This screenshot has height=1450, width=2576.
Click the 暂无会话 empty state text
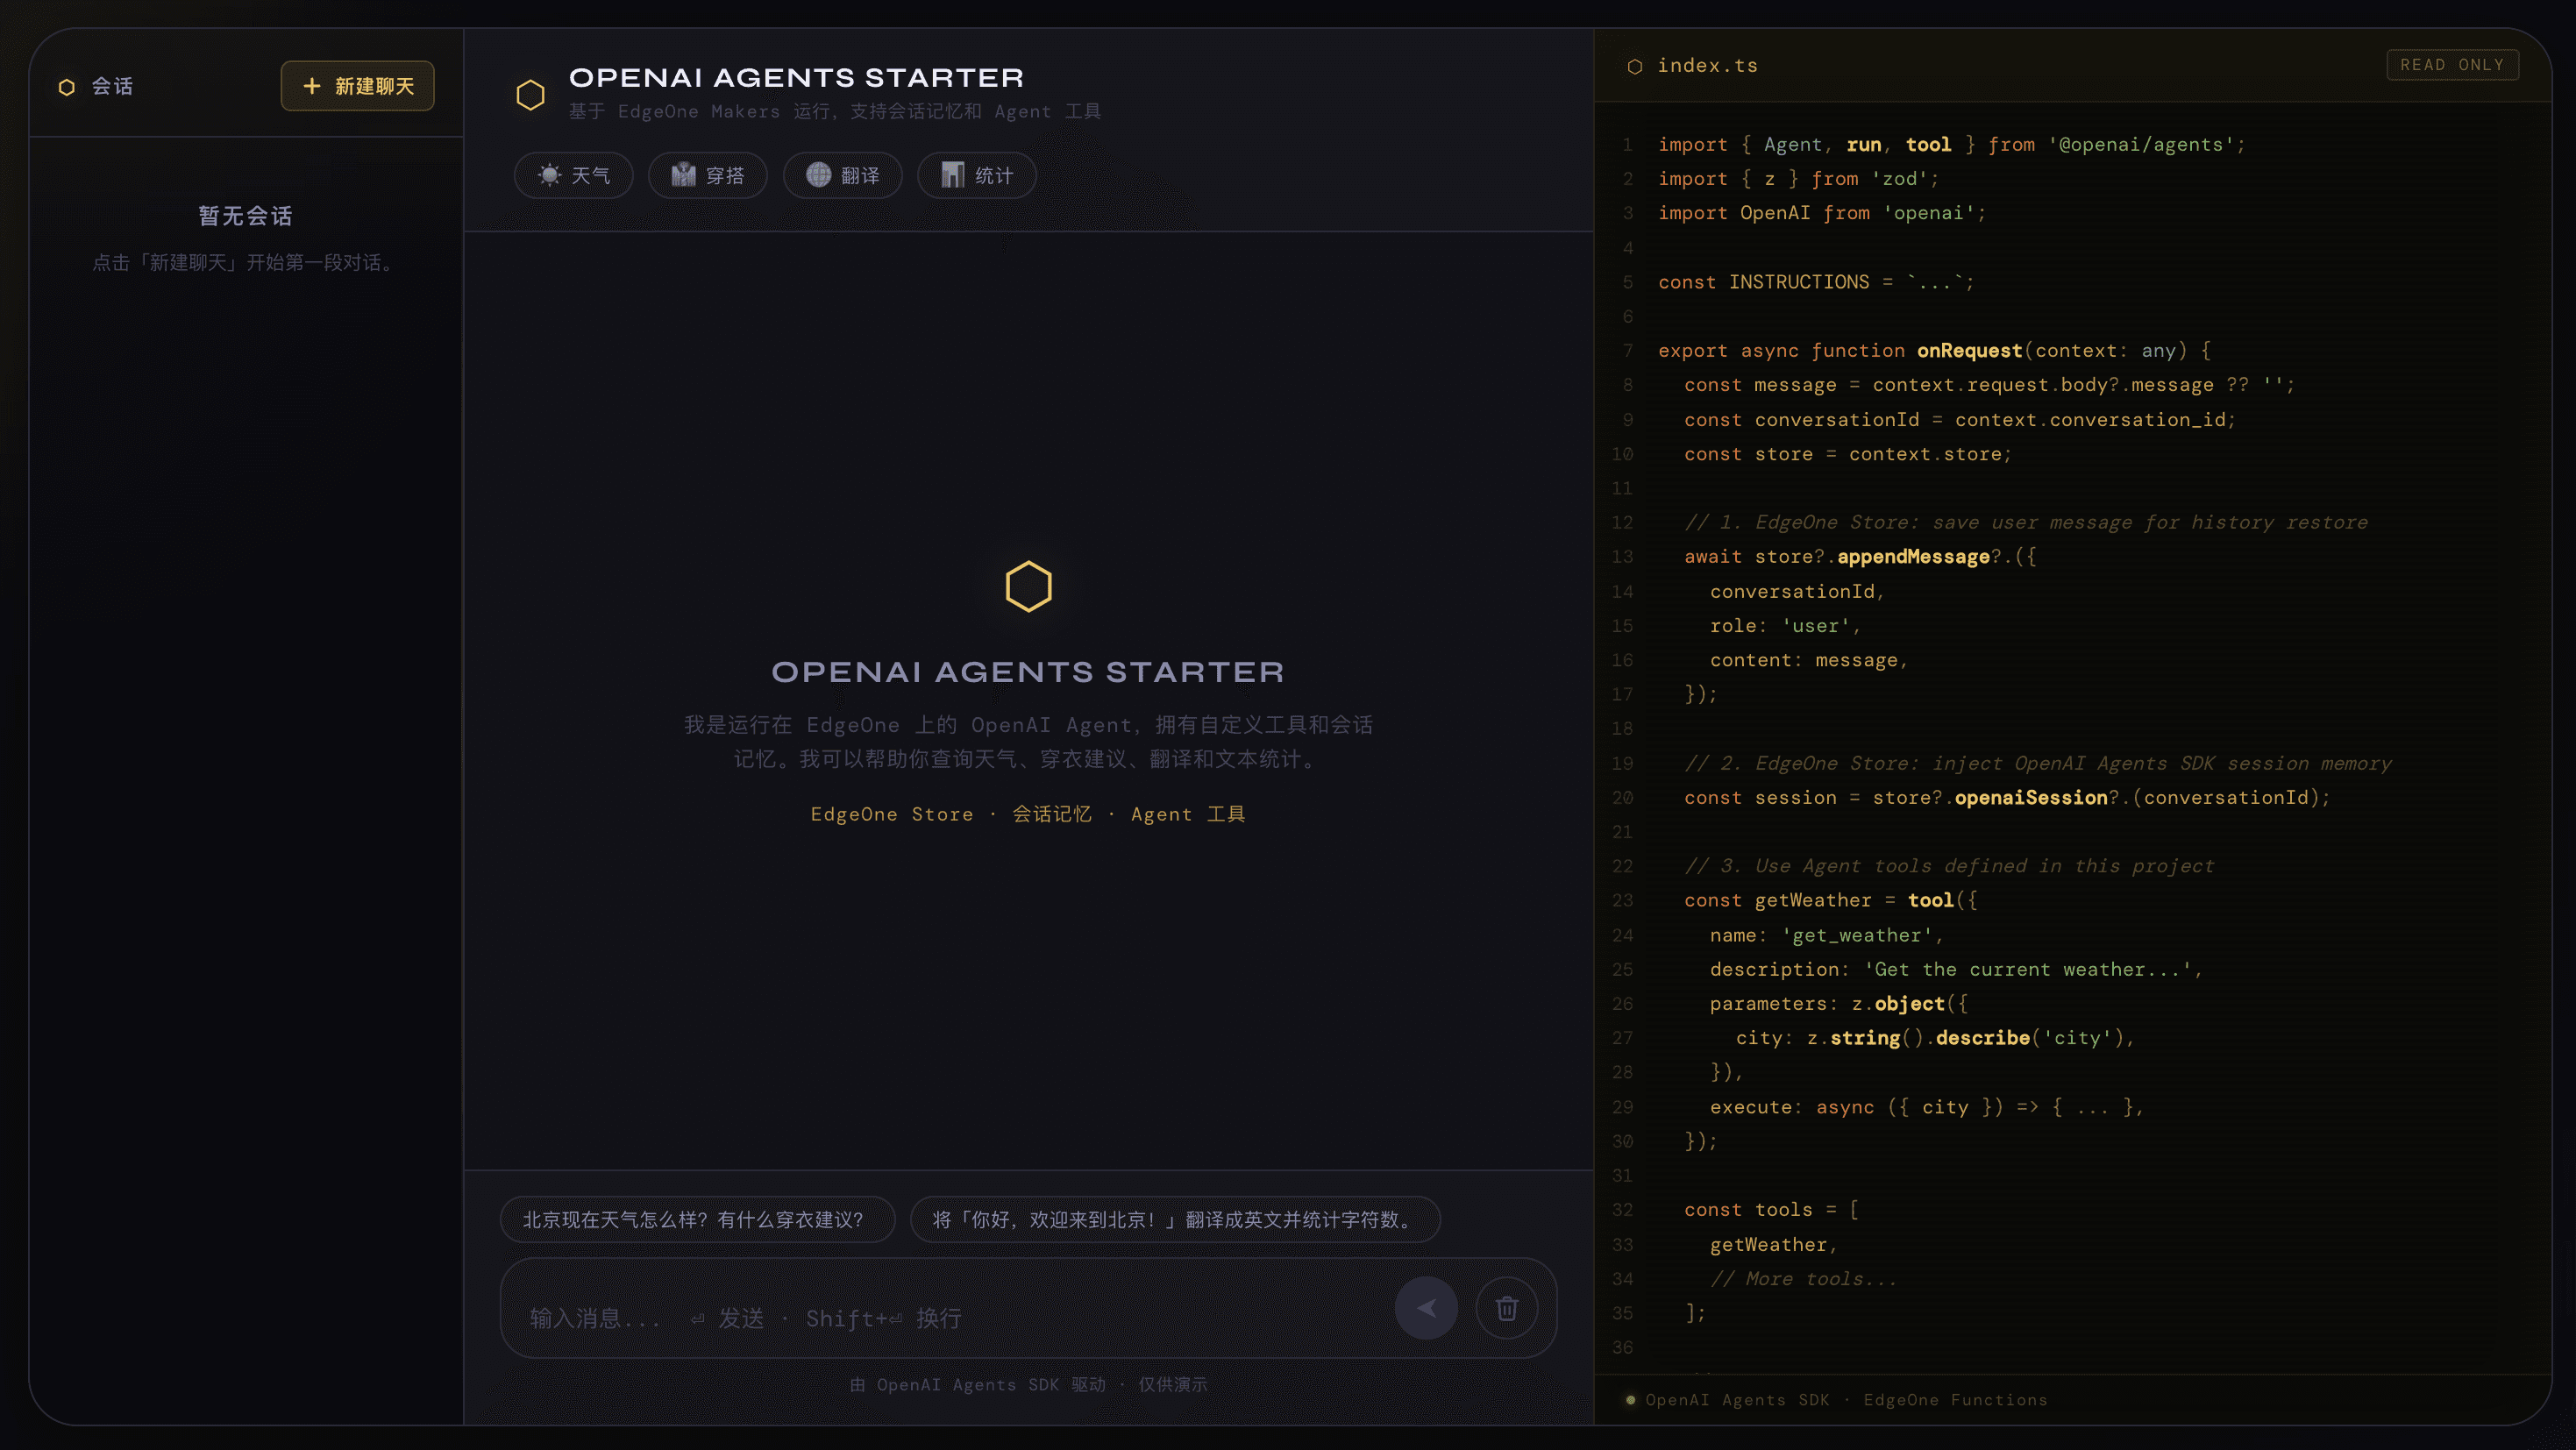click(245, 215)
